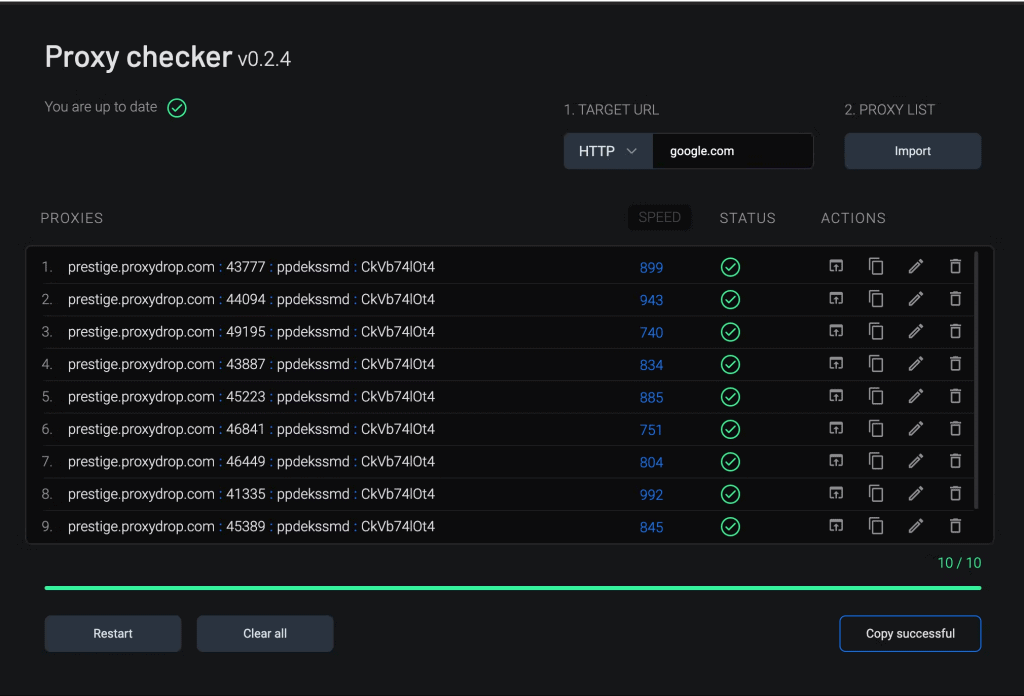The height and width of the screenshot is (696, 1024).
Task: Open proxy 5 externally
Action: click(x=836, y=396)
